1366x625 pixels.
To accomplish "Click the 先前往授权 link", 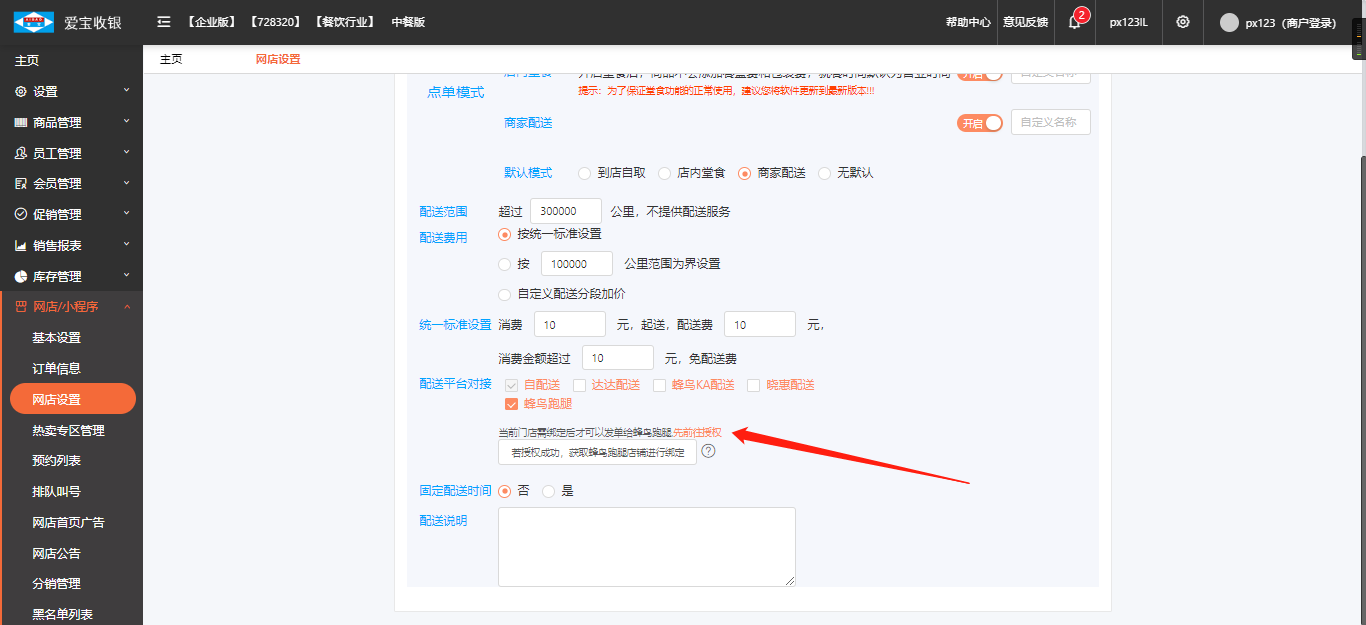I will click(x=697, y=433).
